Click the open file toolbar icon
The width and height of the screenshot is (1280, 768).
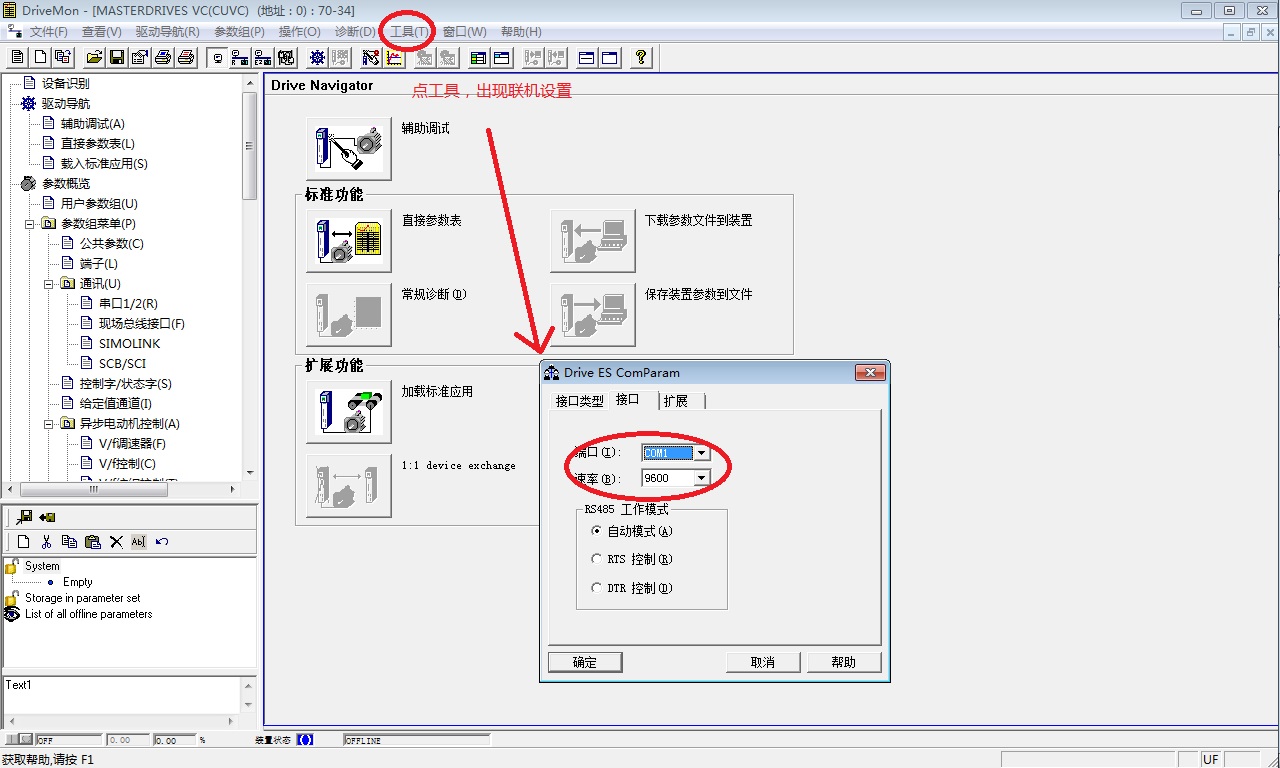[x=94, y=58]
